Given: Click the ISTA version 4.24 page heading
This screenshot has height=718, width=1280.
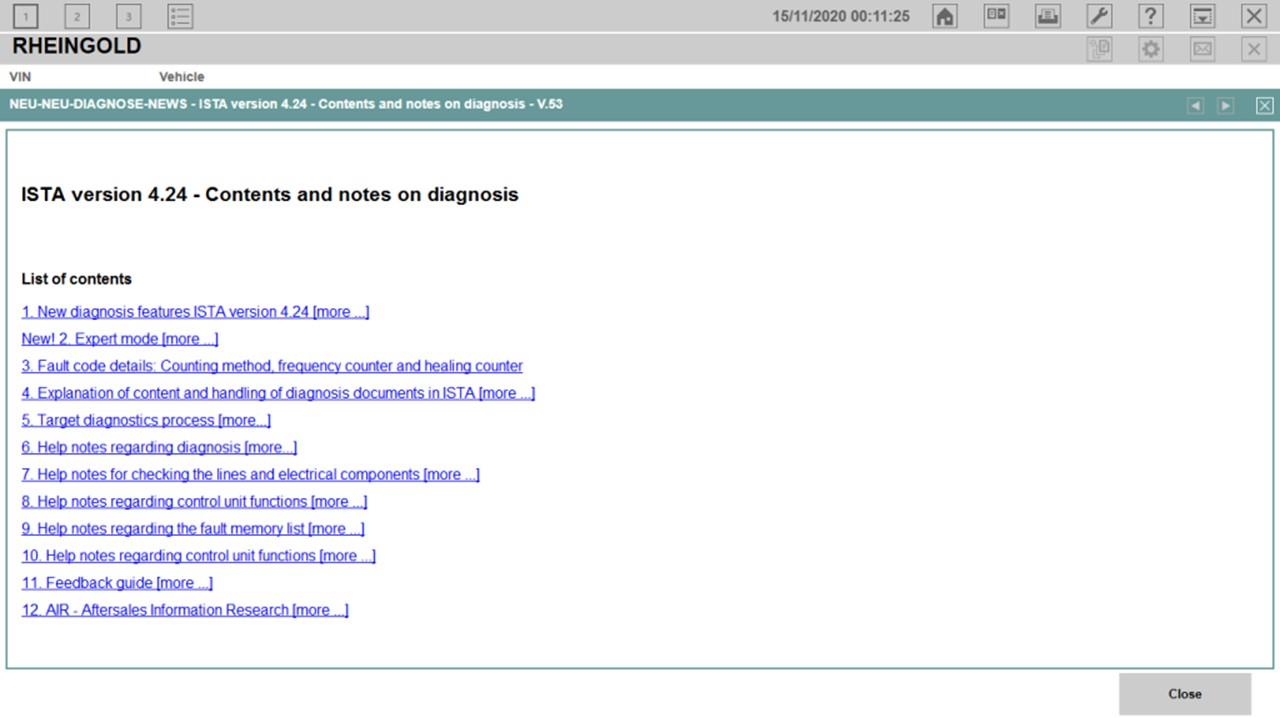Looking at the screenshot, I should pos(270,195).
